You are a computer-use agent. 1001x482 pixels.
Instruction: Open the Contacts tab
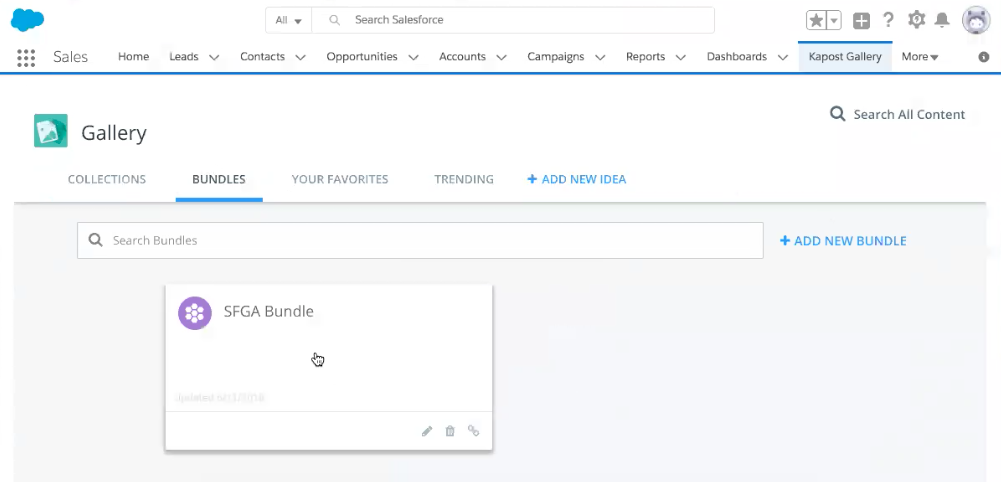pyautogui.click(x=262, y=57)
